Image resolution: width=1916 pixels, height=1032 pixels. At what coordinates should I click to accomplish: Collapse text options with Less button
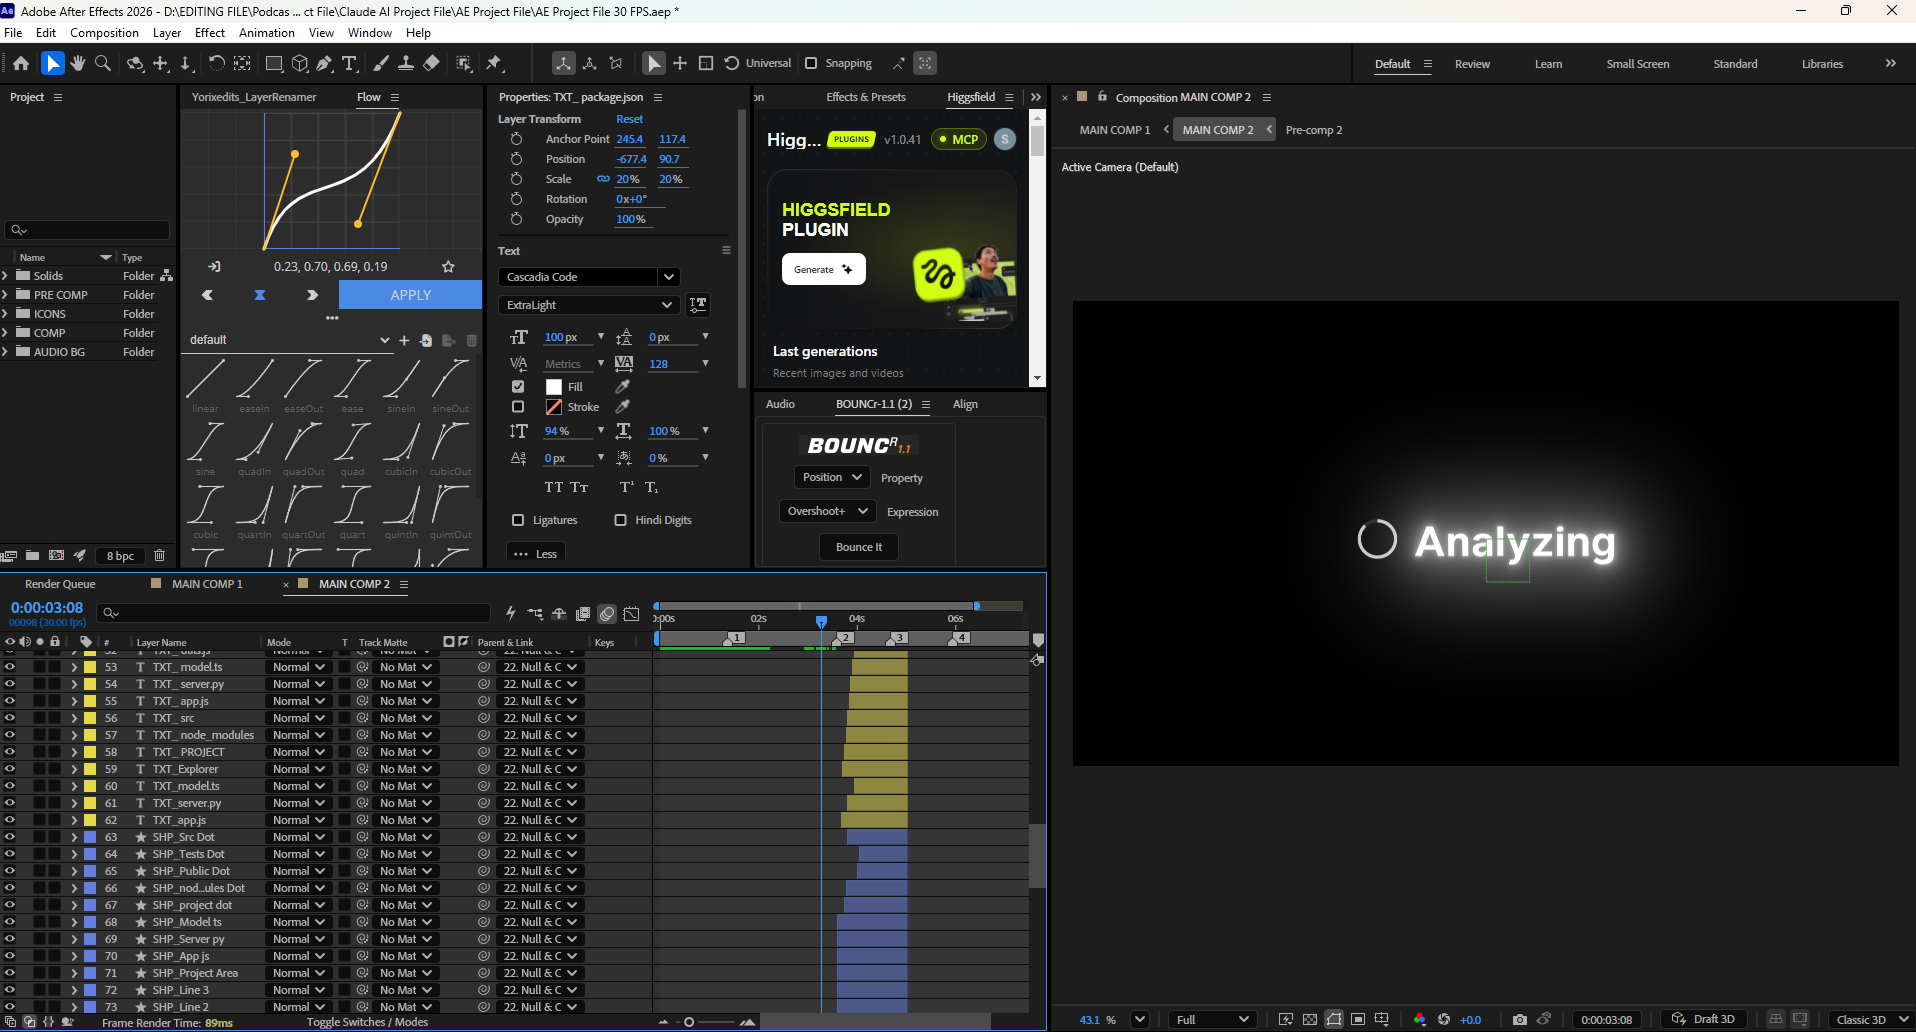[x=536, y=554]
